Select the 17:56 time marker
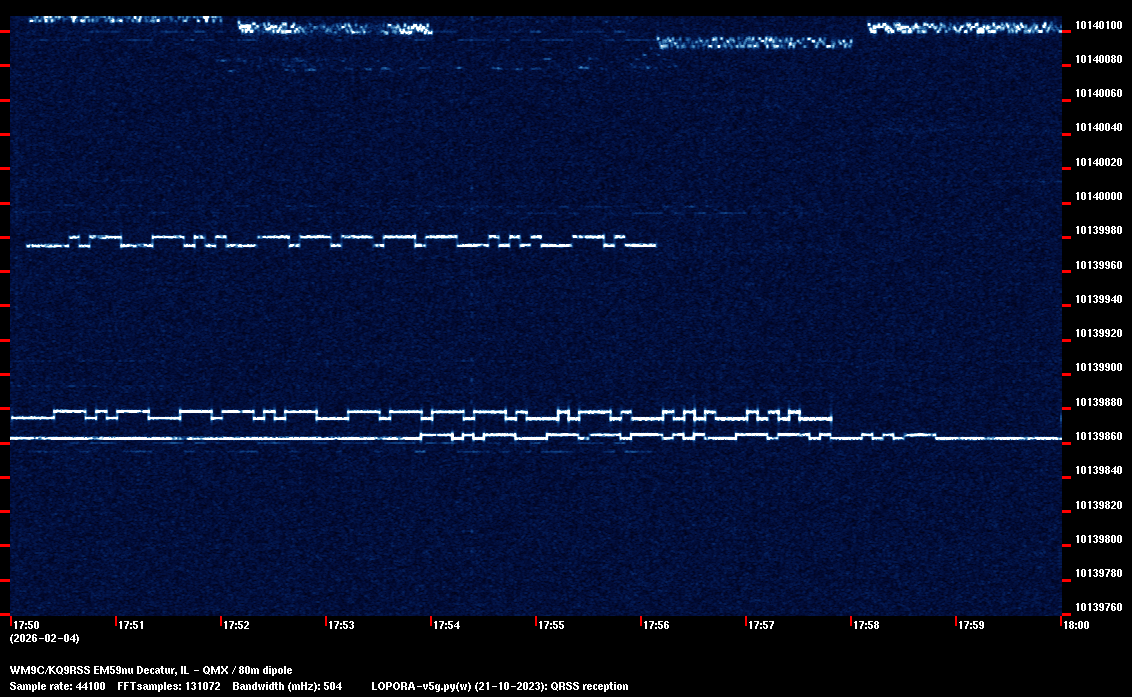 pyautogui.click(x=656, y=625)
